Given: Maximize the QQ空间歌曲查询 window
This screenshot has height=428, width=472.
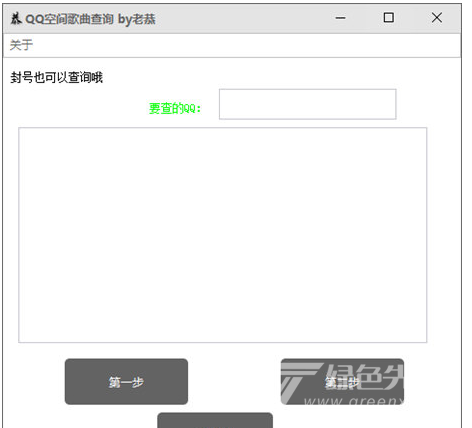Looking at the screenshot, I should coord(388,18).
